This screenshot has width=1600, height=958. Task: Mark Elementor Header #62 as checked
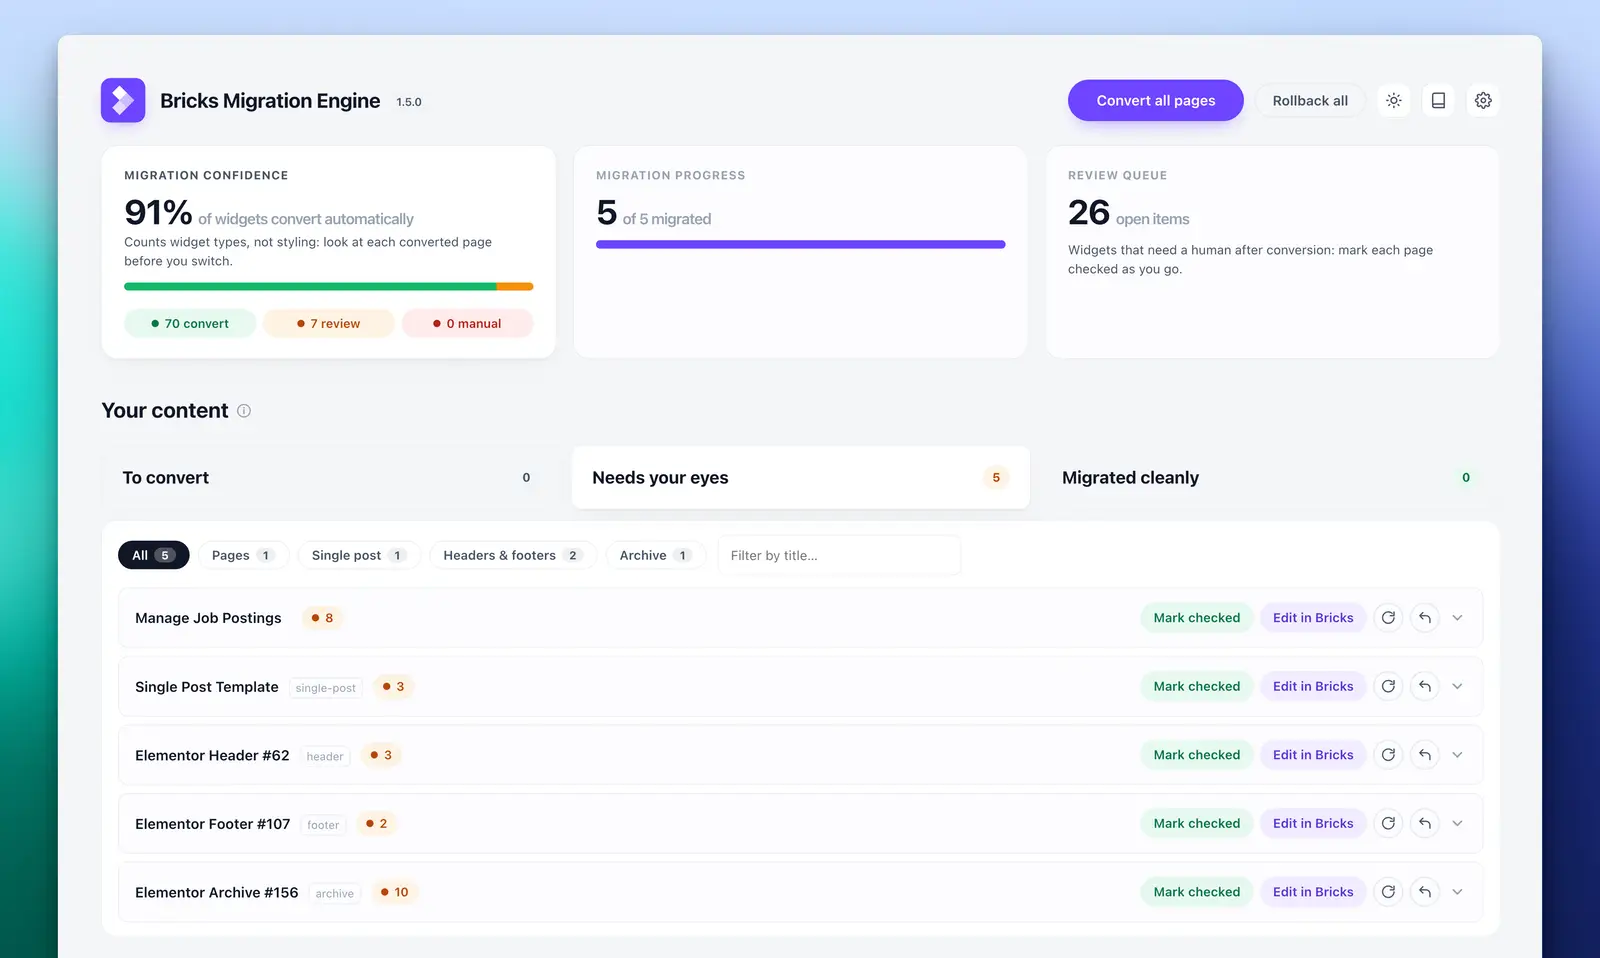click(1197, 755)
